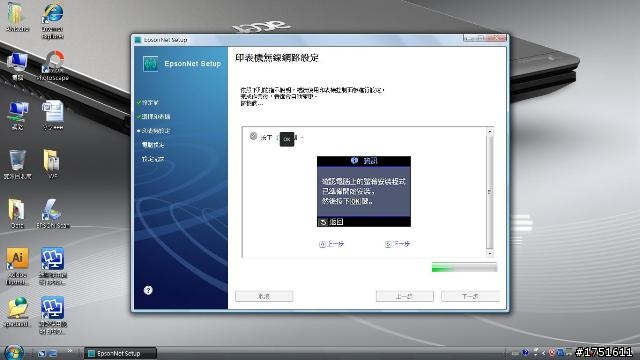Viewport: 640px width, 360px height.
Task: Open the document file icon beside the Network icon
Action: pos(53,115)
